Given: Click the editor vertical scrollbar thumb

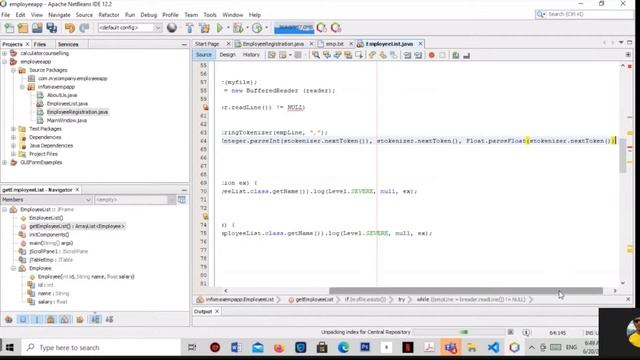Looking at the screenshot, I should [623, 155].
